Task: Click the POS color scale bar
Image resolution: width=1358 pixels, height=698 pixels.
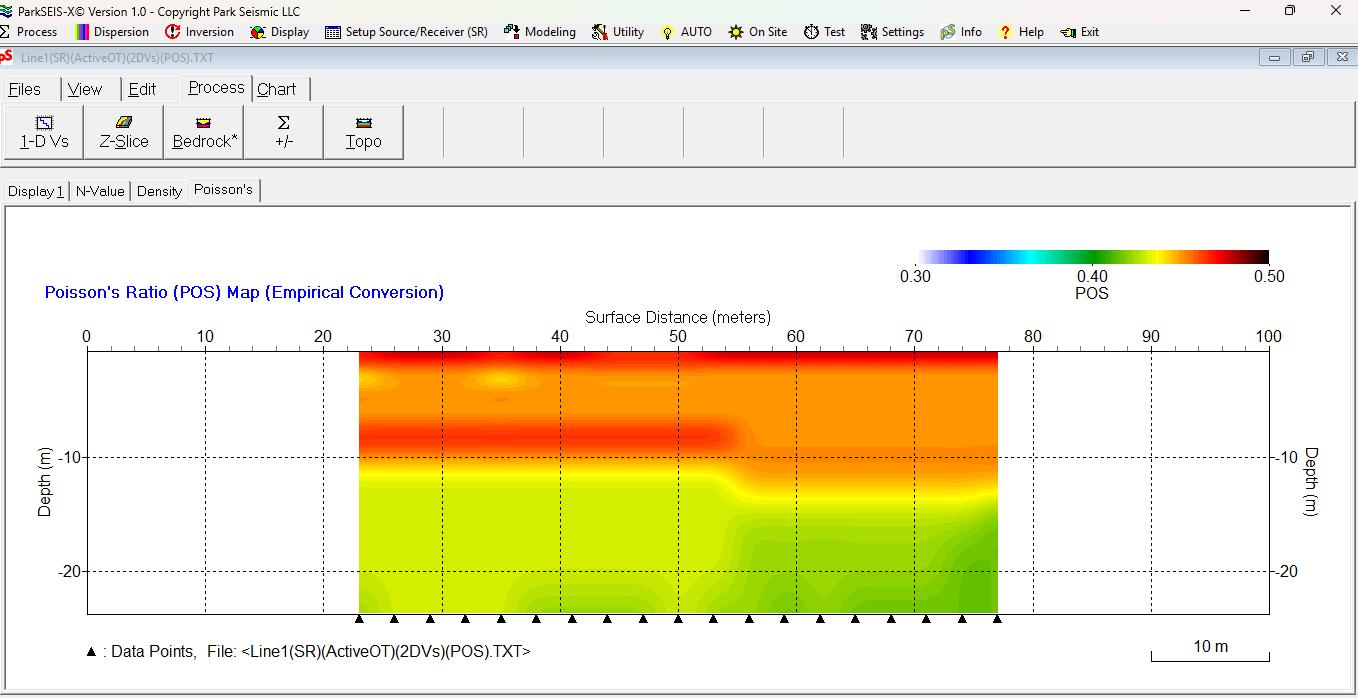Action: click(1093, 257)
